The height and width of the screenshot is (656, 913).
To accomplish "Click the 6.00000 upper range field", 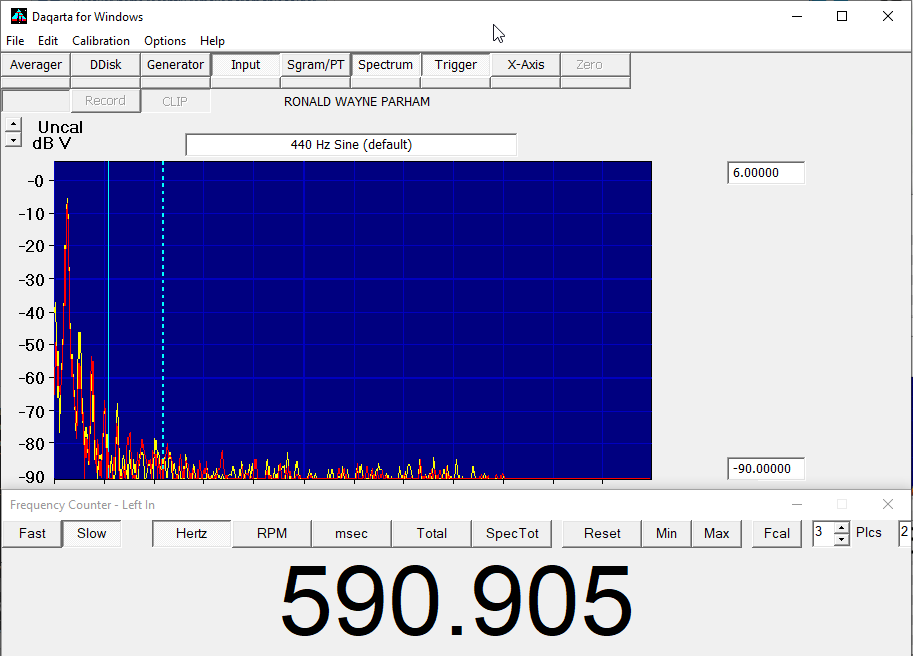I will tap(765, 173).
